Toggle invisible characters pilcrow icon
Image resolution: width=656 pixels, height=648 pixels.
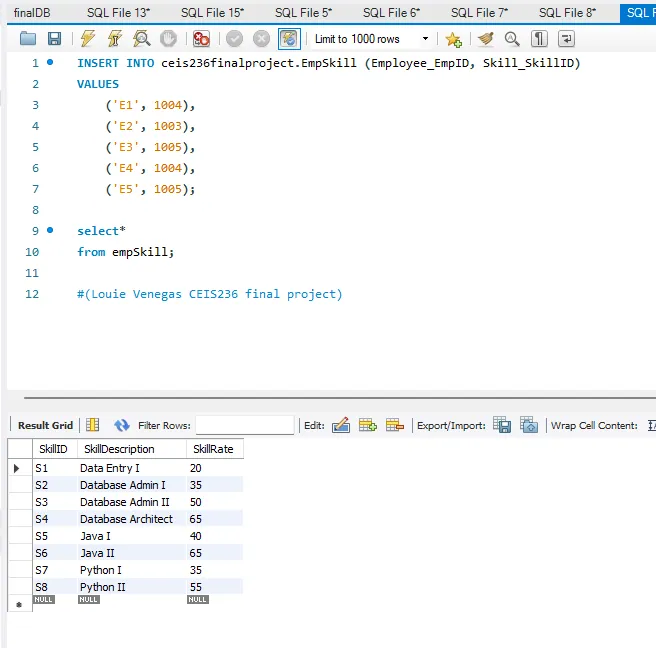point(539,39)
